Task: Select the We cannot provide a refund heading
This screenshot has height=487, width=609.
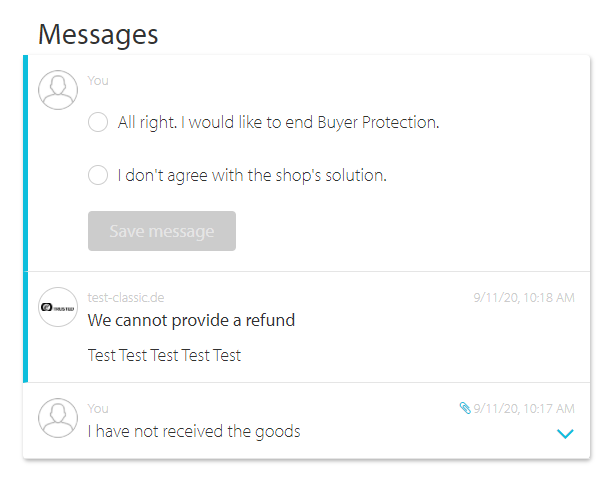Action: click(191, 320)
